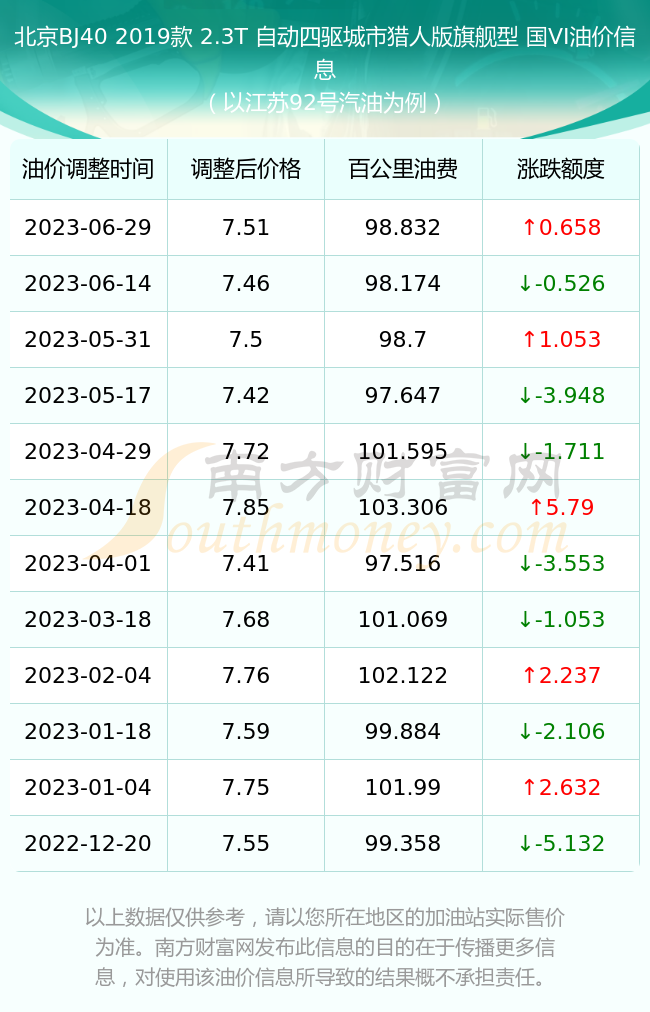
Task: Click the green down-arrow value -2.106
Action: coord(562,731)
